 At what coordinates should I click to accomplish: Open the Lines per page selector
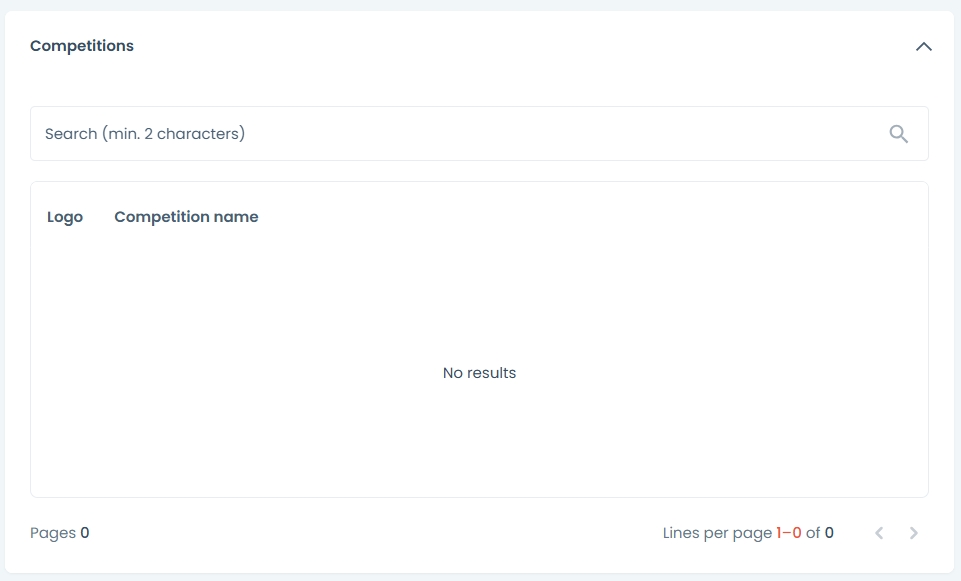point(717,533)
